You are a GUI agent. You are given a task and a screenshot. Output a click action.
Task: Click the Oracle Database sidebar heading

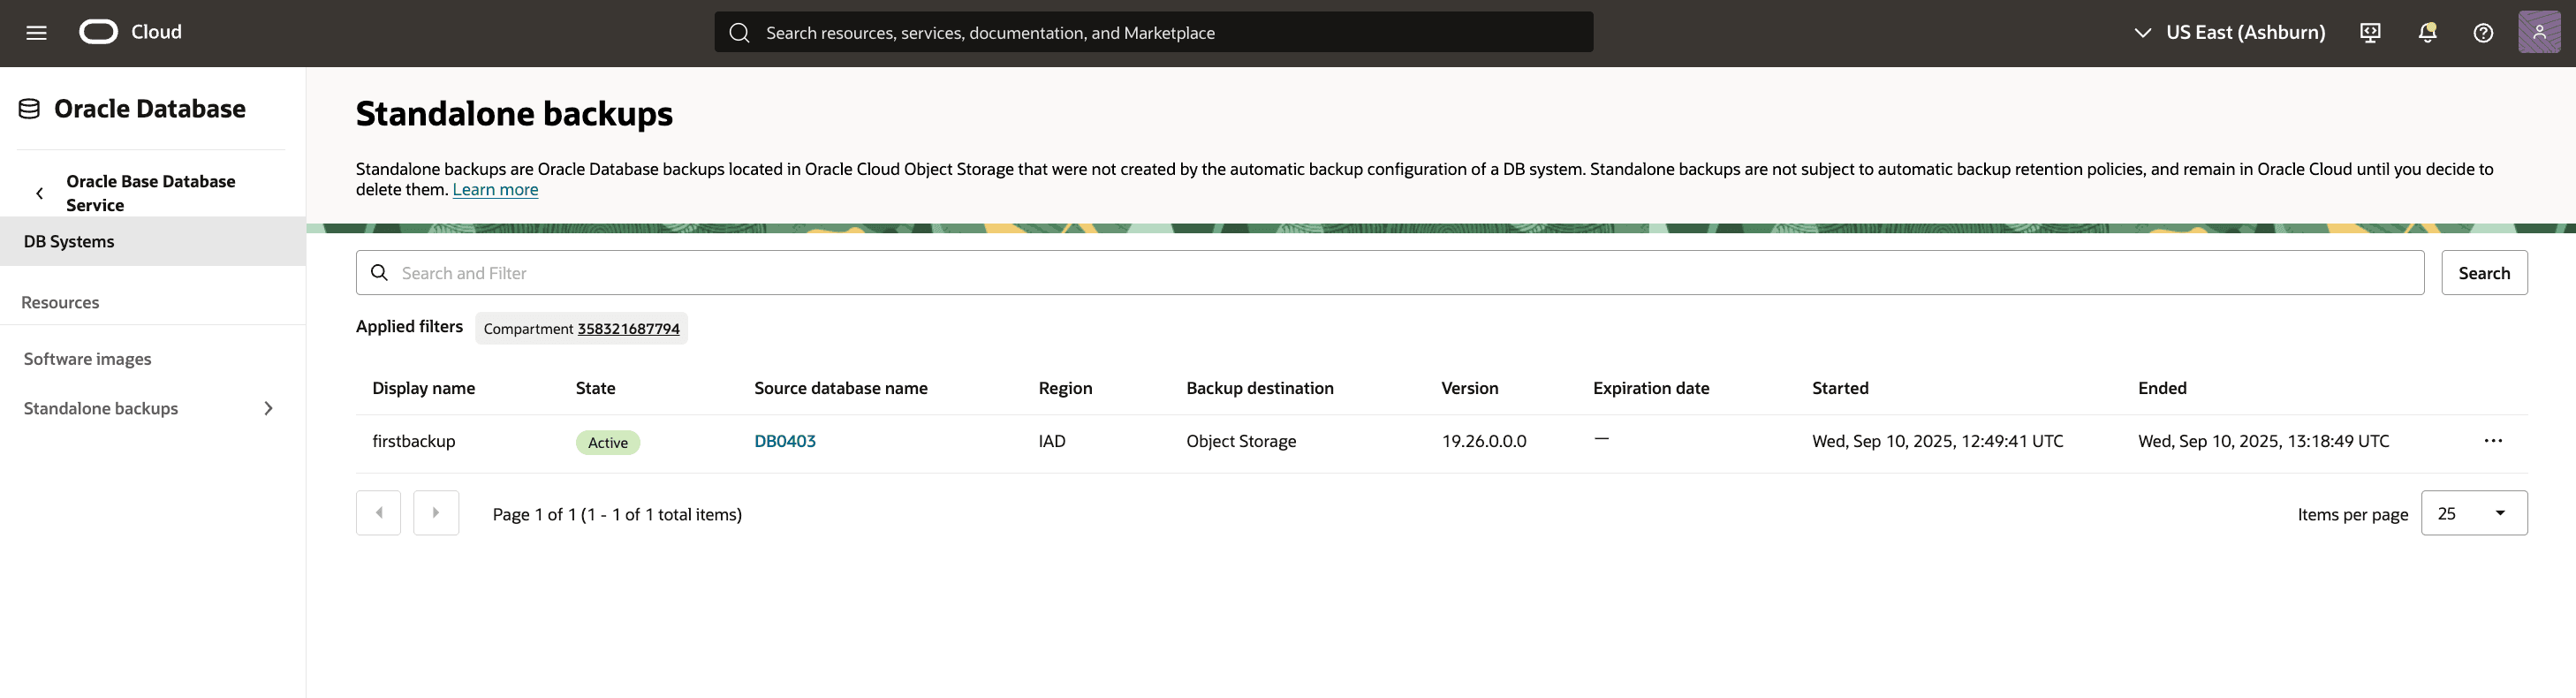pyautogui.click(x=150, y=109)
